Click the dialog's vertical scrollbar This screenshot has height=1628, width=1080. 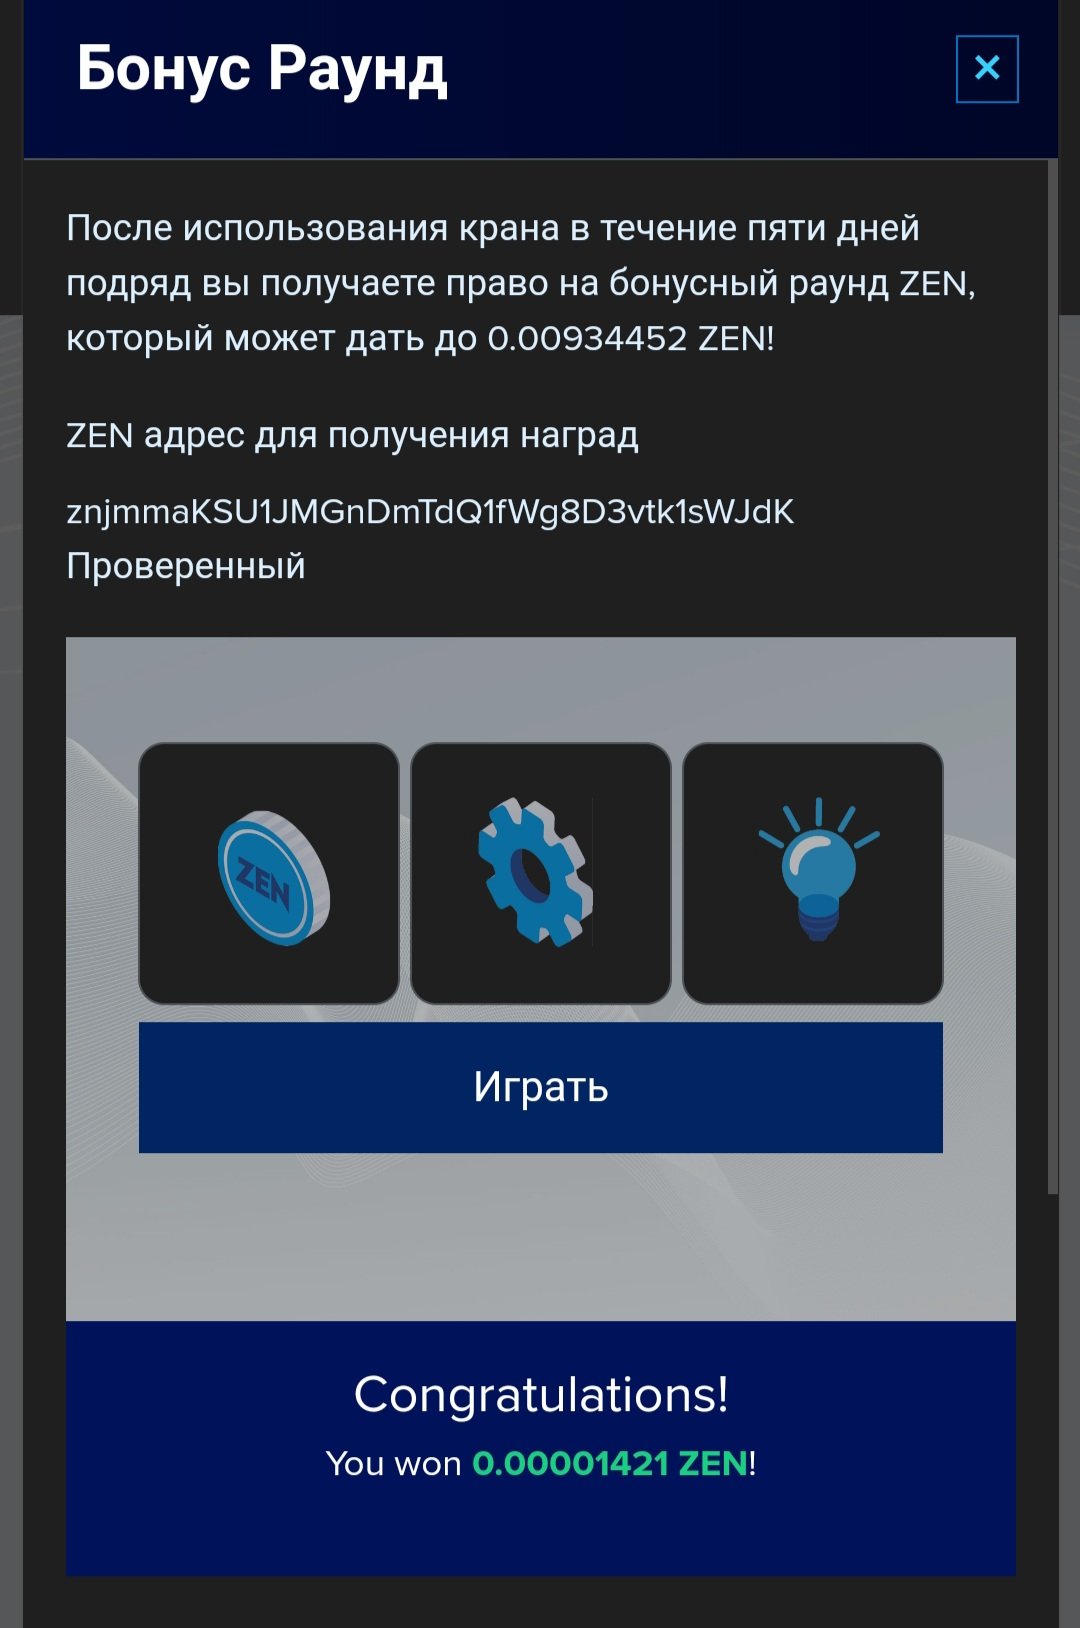click(1052, 676)
